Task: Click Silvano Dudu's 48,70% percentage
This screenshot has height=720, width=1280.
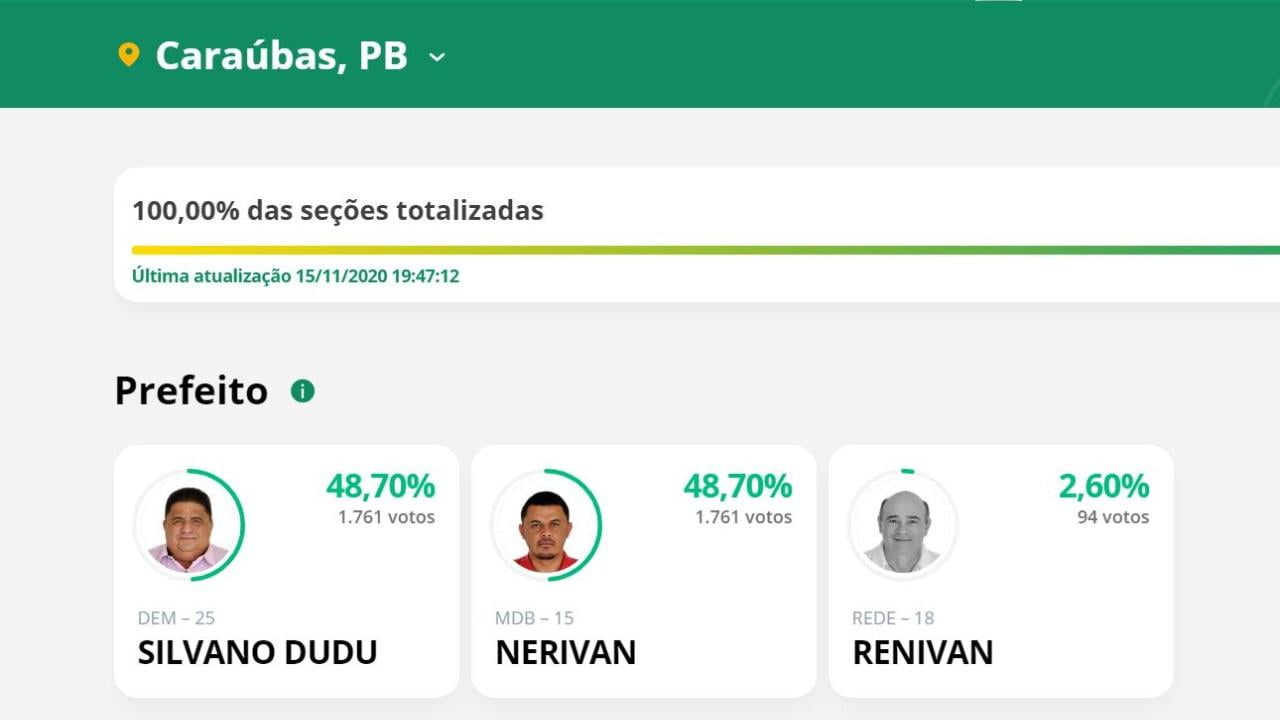Action: tap(380, 487)
